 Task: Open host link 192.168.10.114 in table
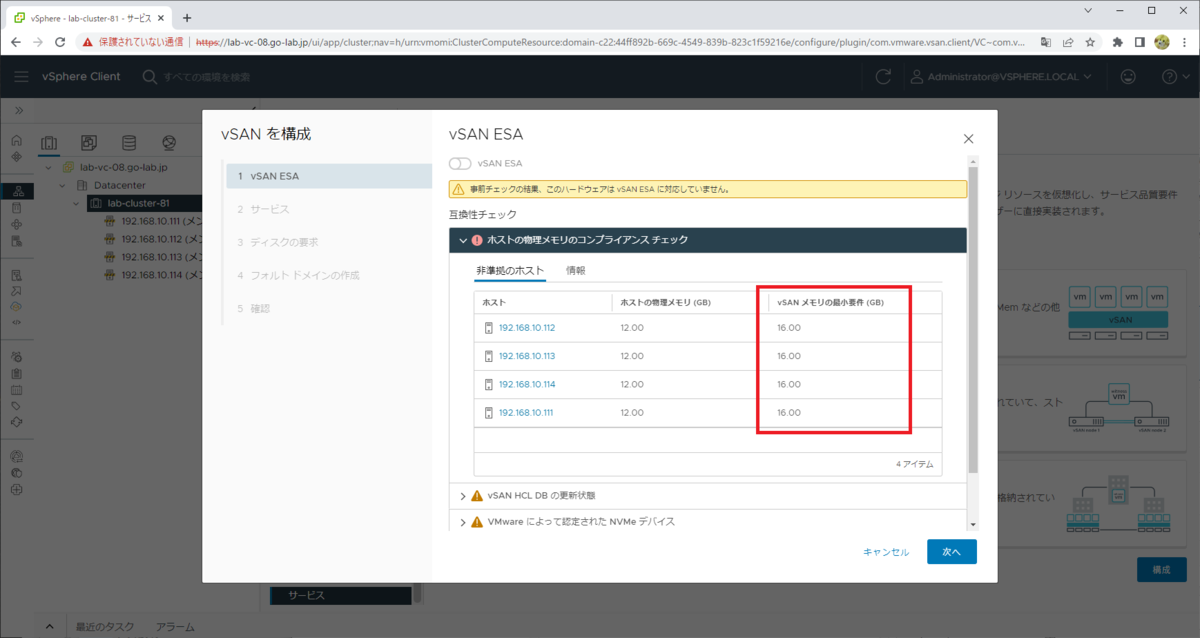point(527,384)
